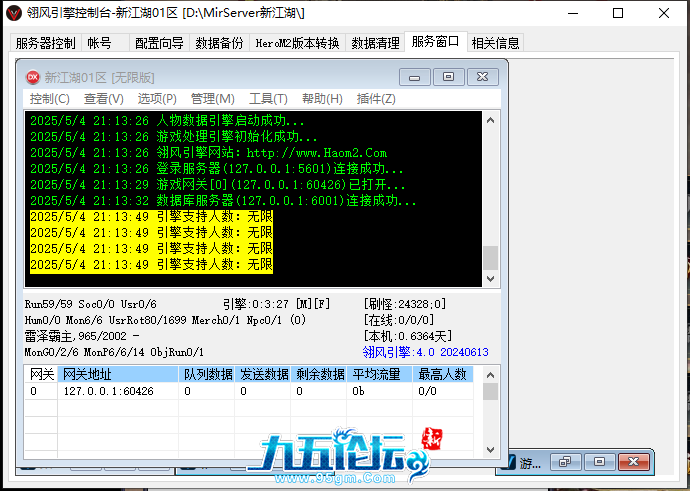
Task: Switch to the 数据清理 tab
Action: tap(375, 43)
